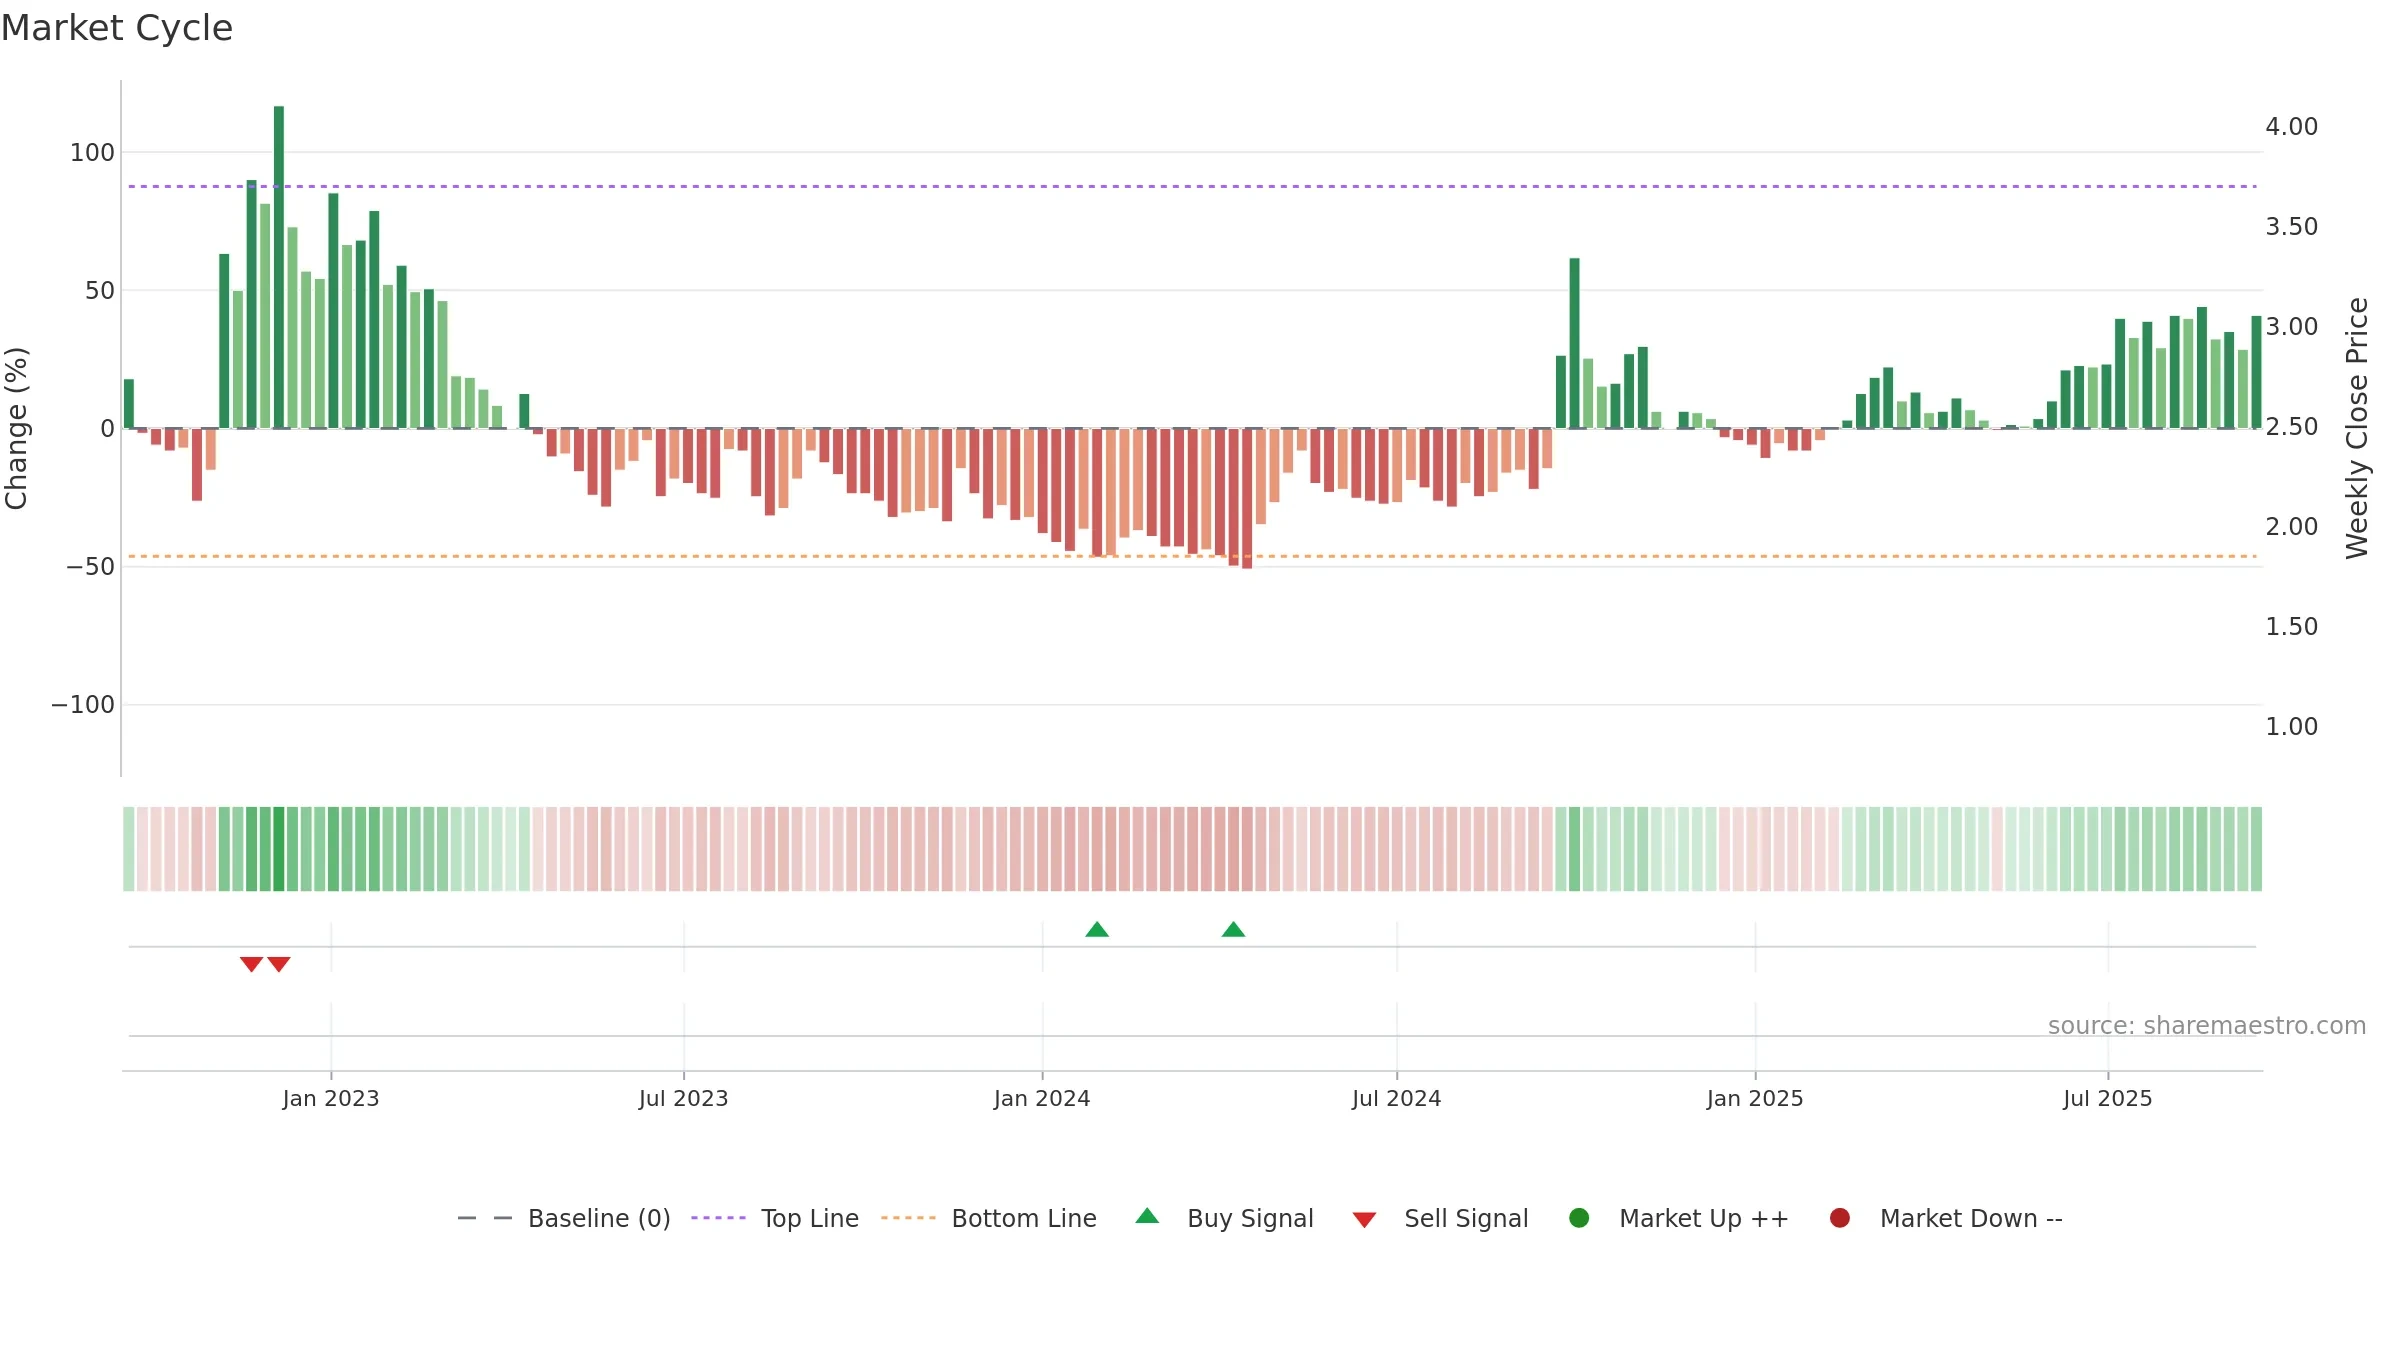
Task: Click the purple dotted Top Line on the chart
Action: coord(1192,186)
